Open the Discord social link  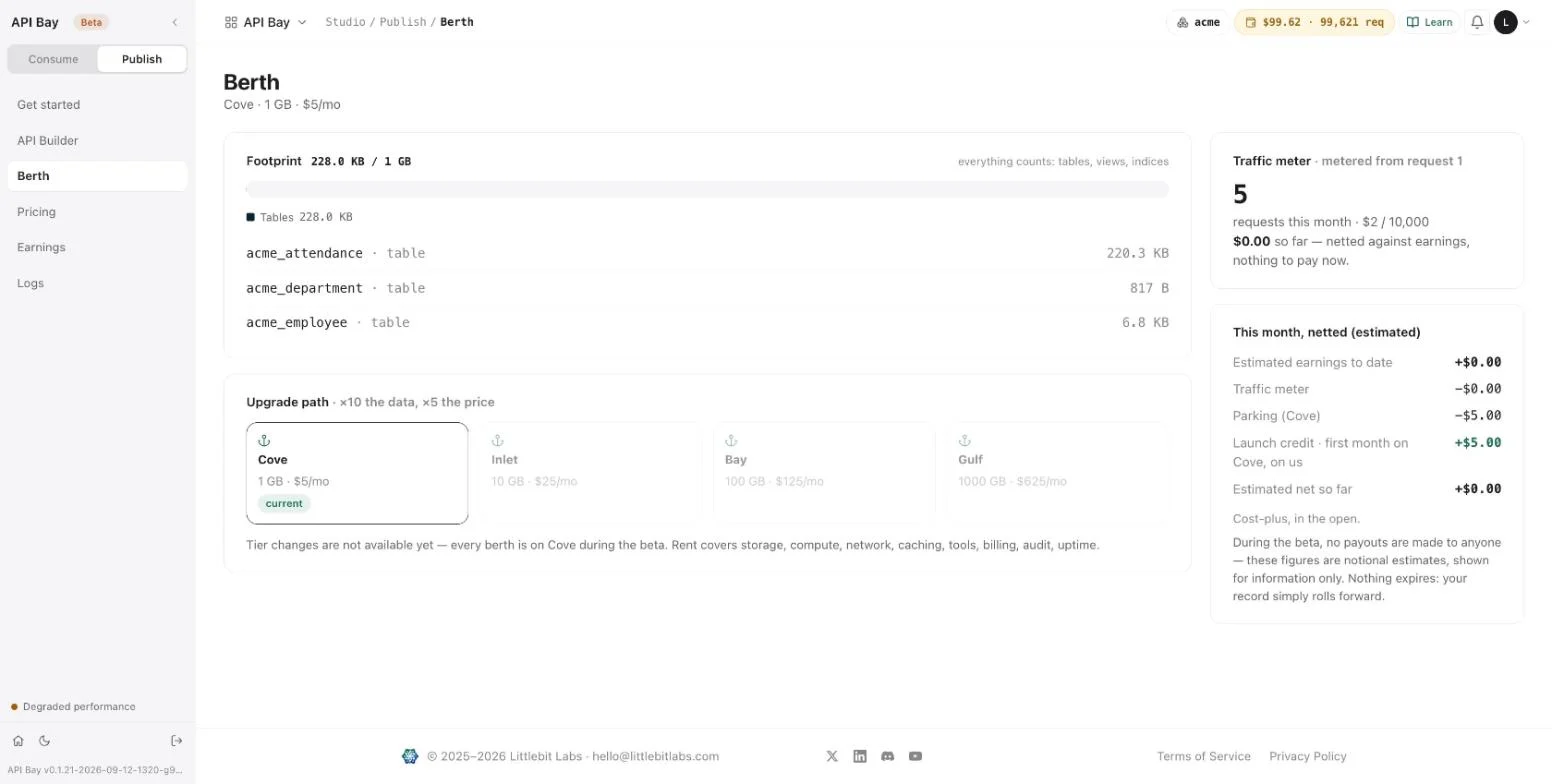point(887,756)
